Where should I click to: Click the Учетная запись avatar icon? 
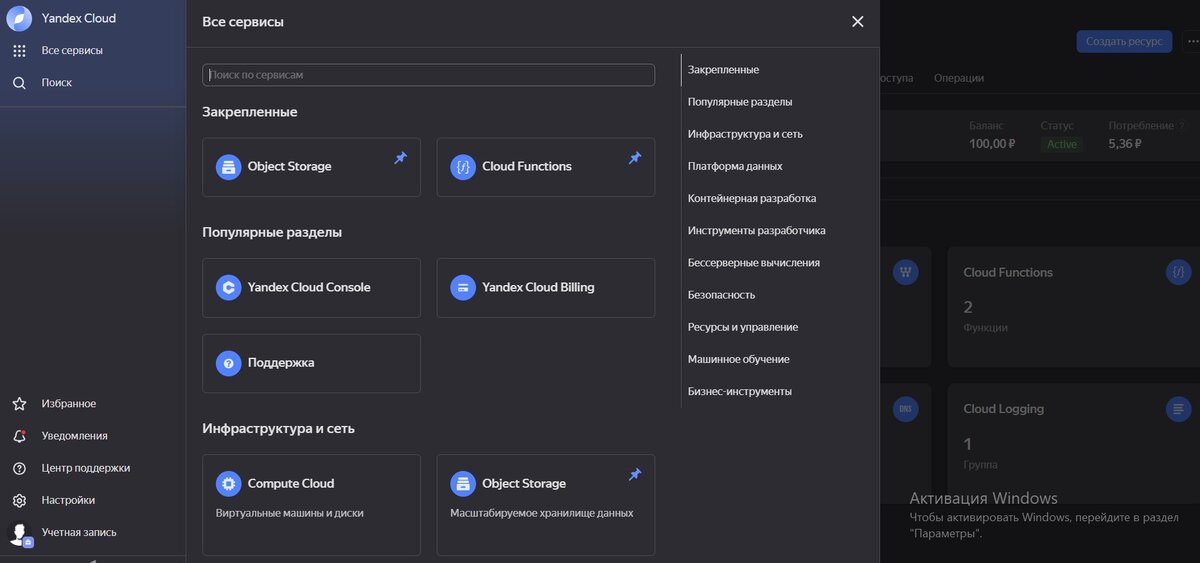pyautogui.click(x=19, y=533)
